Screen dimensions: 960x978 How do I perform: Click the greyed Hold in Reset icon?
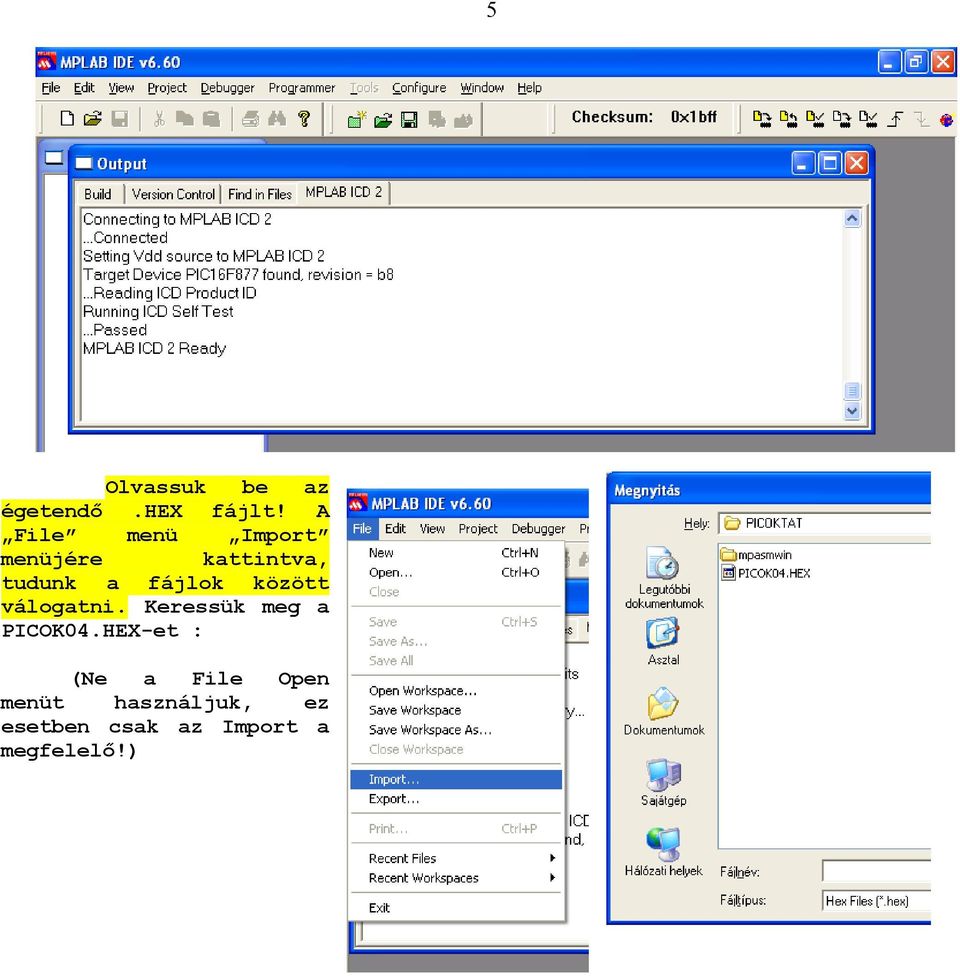[921, 118]
